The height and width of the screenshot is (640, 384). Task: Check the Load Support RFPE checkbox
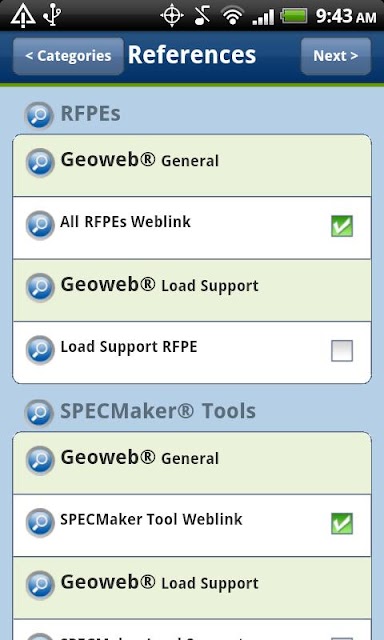tap(342, 351)
